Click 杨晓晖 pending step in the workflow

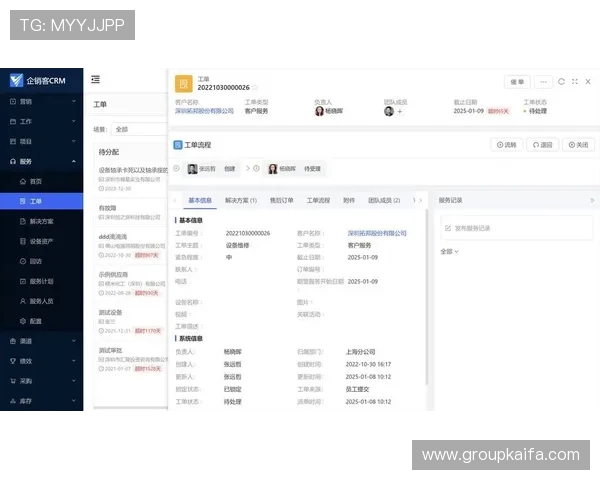point(295,169)
